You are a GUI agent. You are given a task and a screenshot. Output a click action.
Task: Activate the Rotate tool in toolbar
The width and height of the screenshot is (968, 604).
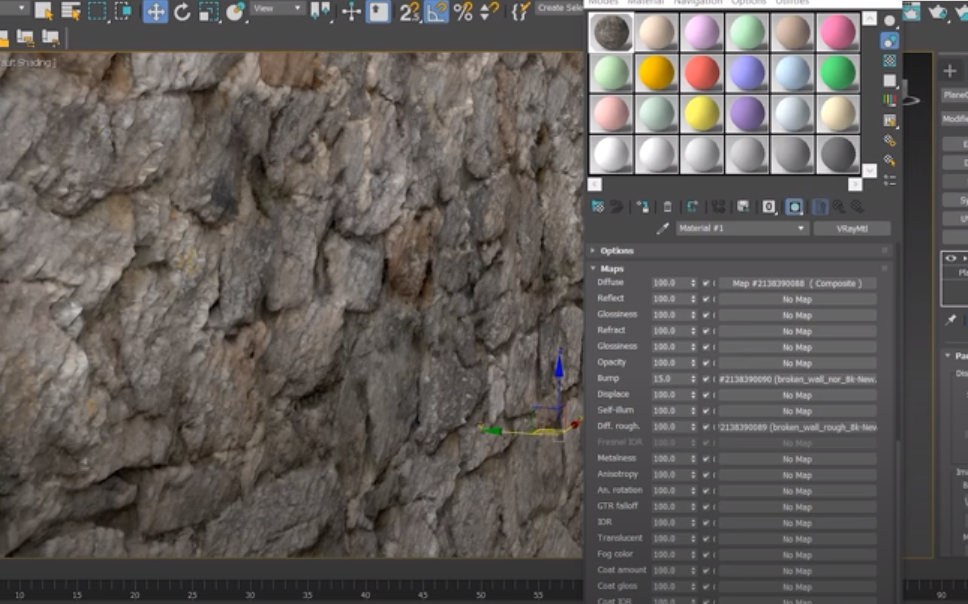[182, 12]
